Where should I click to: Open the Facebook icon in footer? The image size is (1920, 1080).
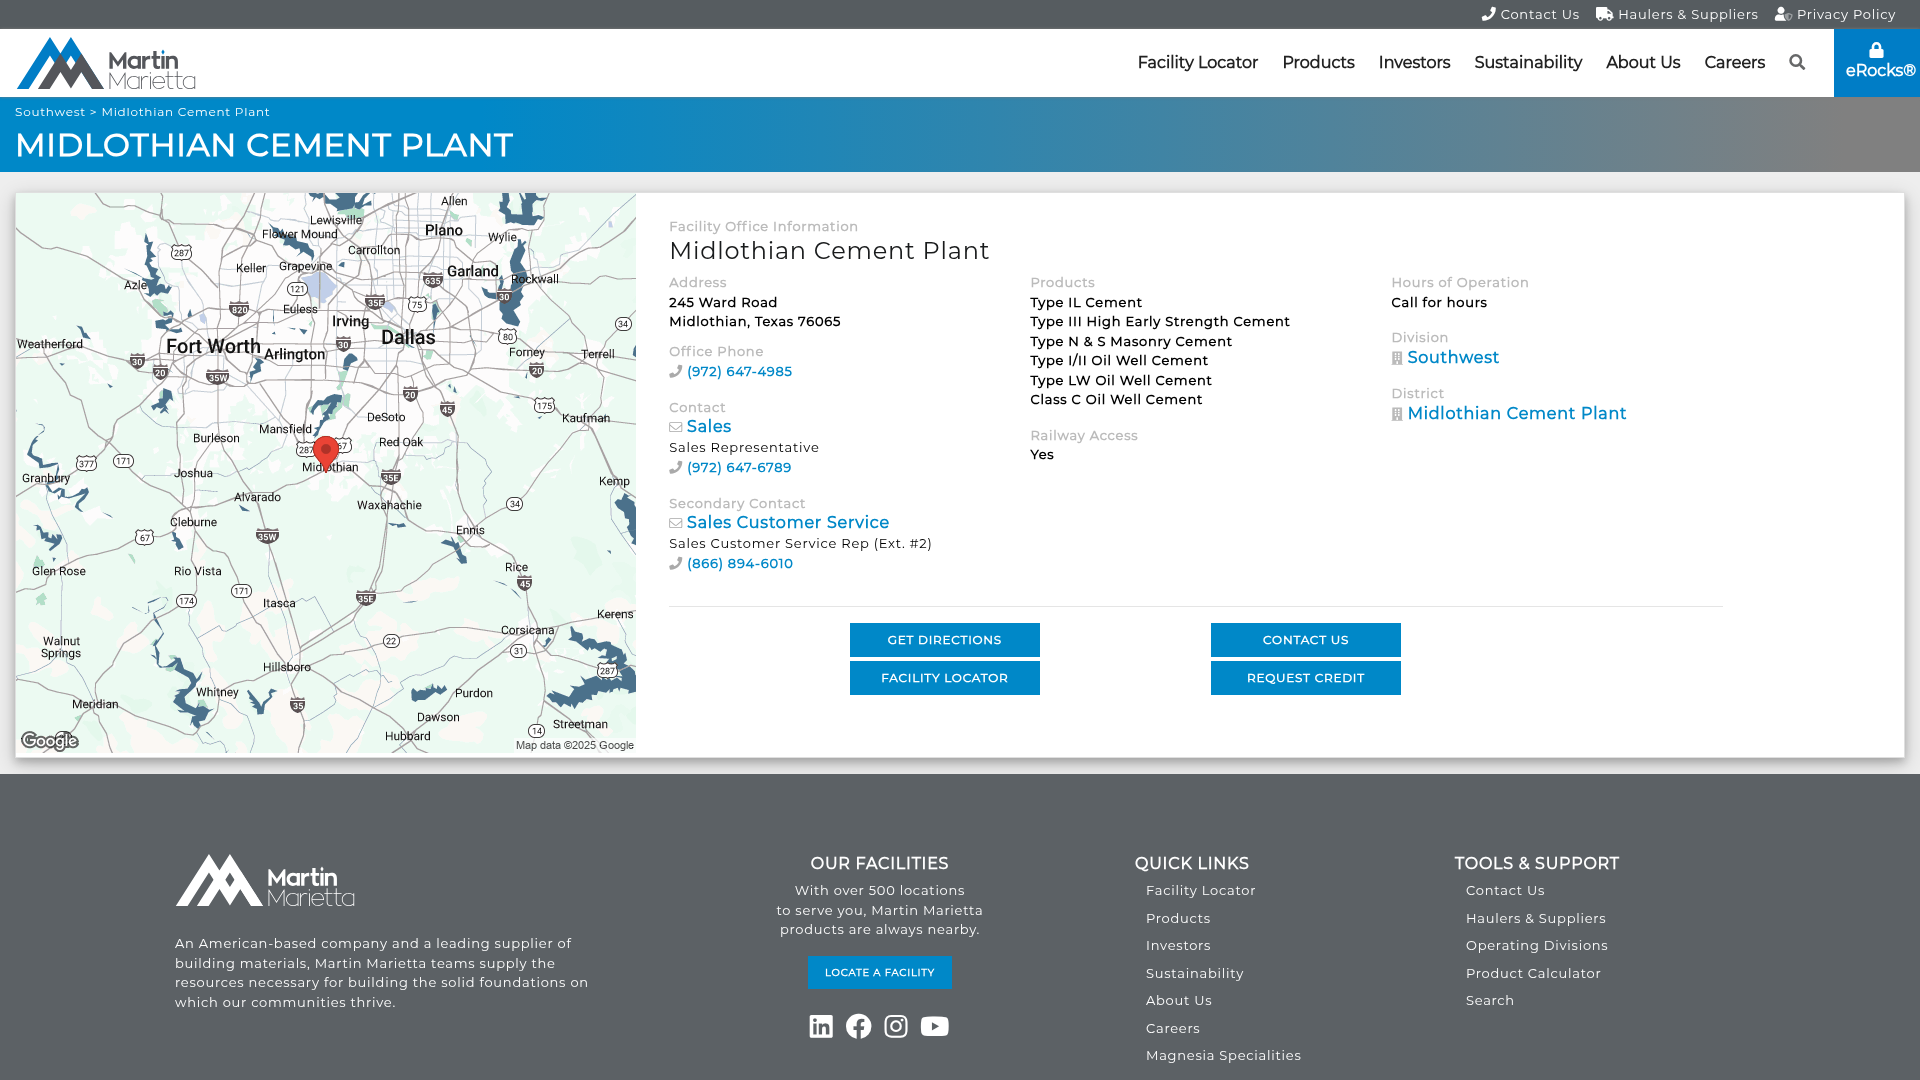858,1026
